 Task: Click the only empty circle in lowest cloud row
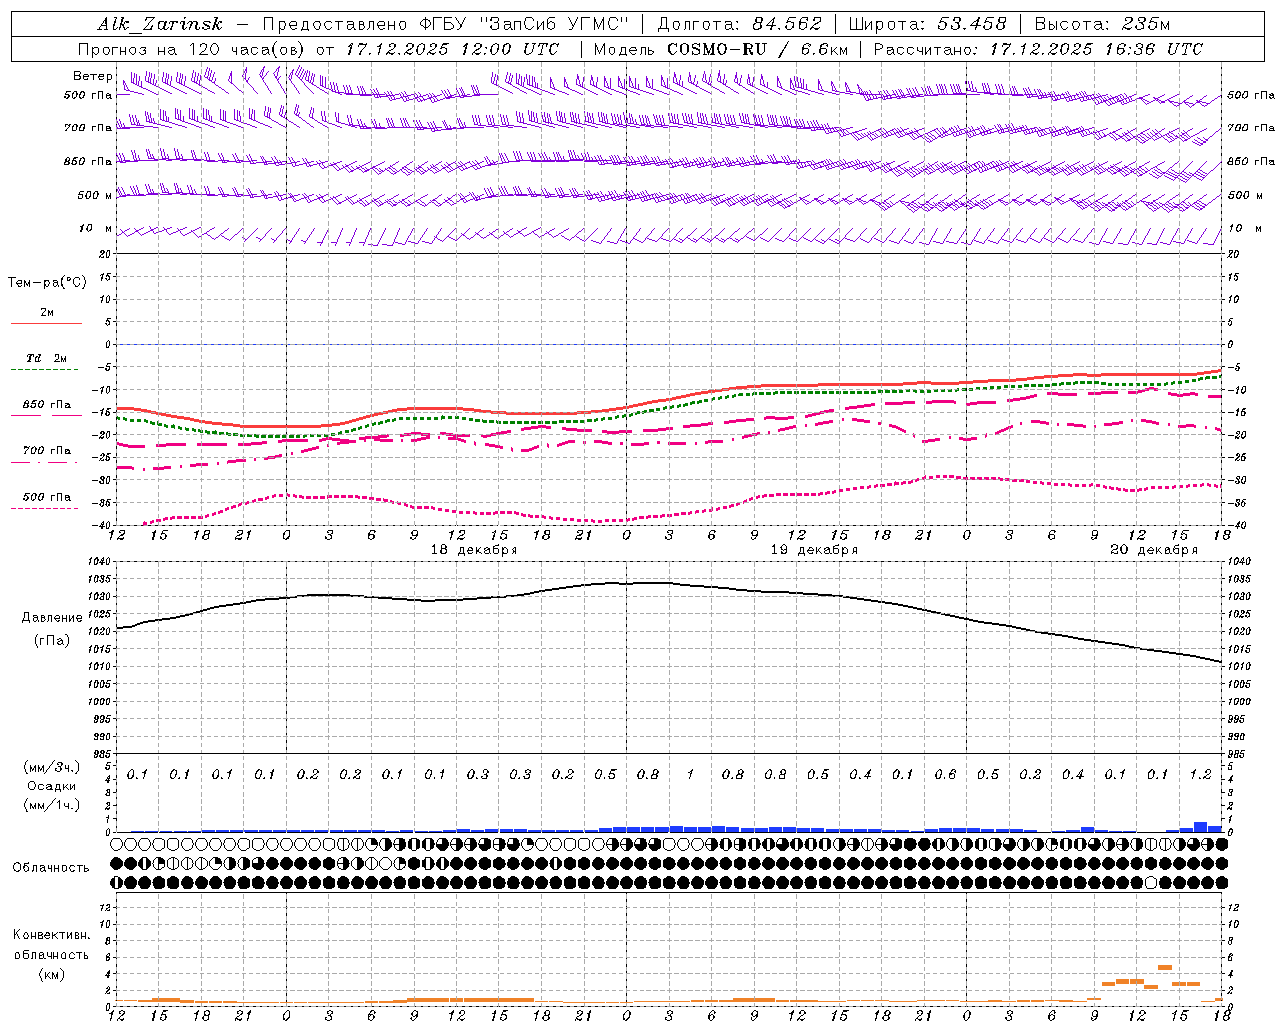(1151, 883)
